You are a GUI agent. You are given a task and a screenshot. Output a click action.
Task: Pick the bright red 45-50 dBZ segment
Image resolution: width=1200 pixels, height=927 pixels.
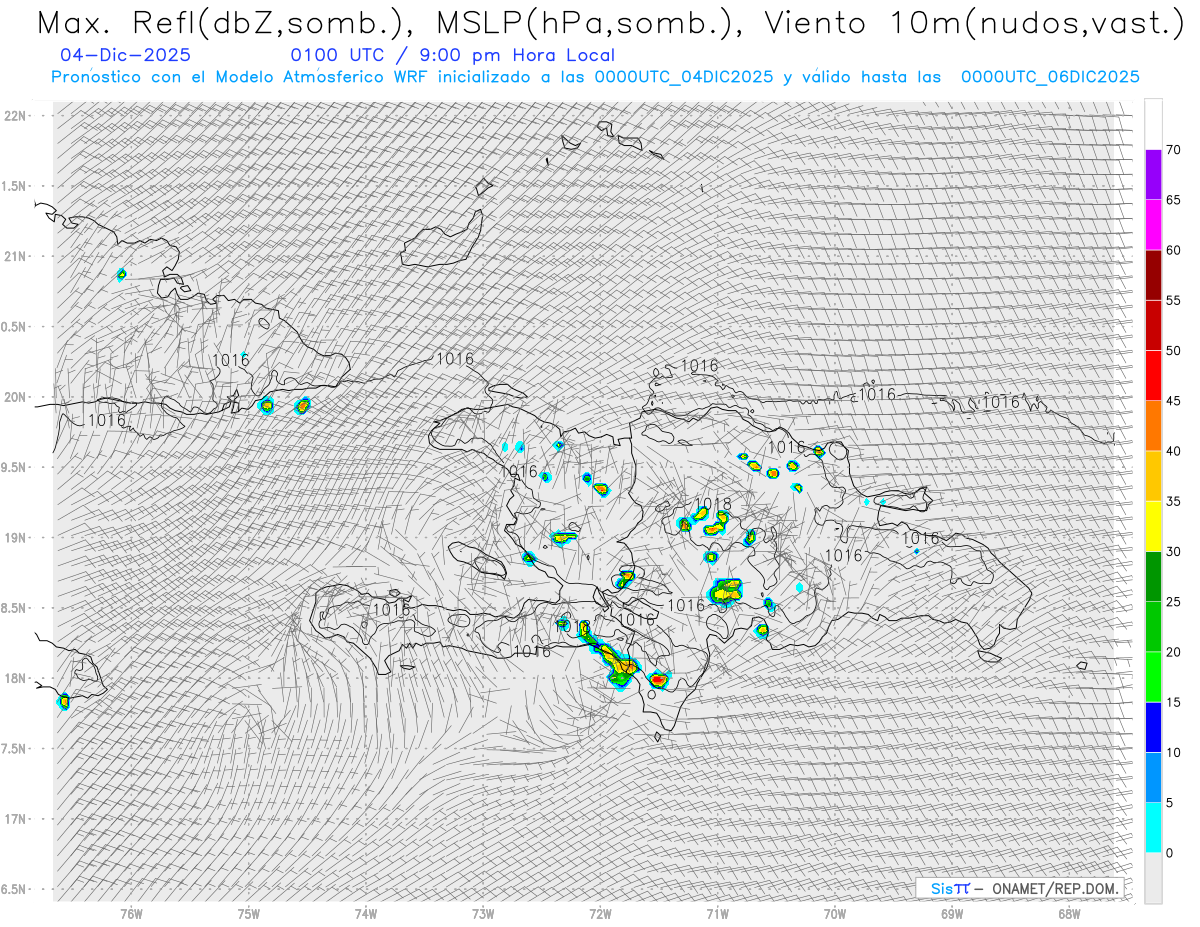click(x=1153, y=375)
